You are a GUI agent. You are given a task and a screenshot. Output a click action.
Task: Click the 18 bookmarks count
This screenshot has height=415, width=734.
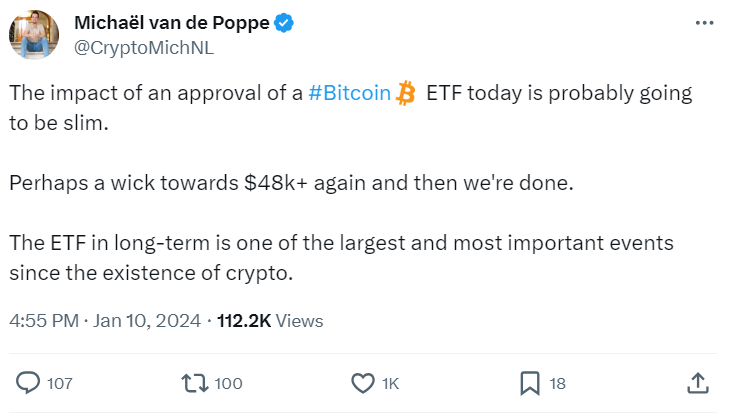[558, 383]
